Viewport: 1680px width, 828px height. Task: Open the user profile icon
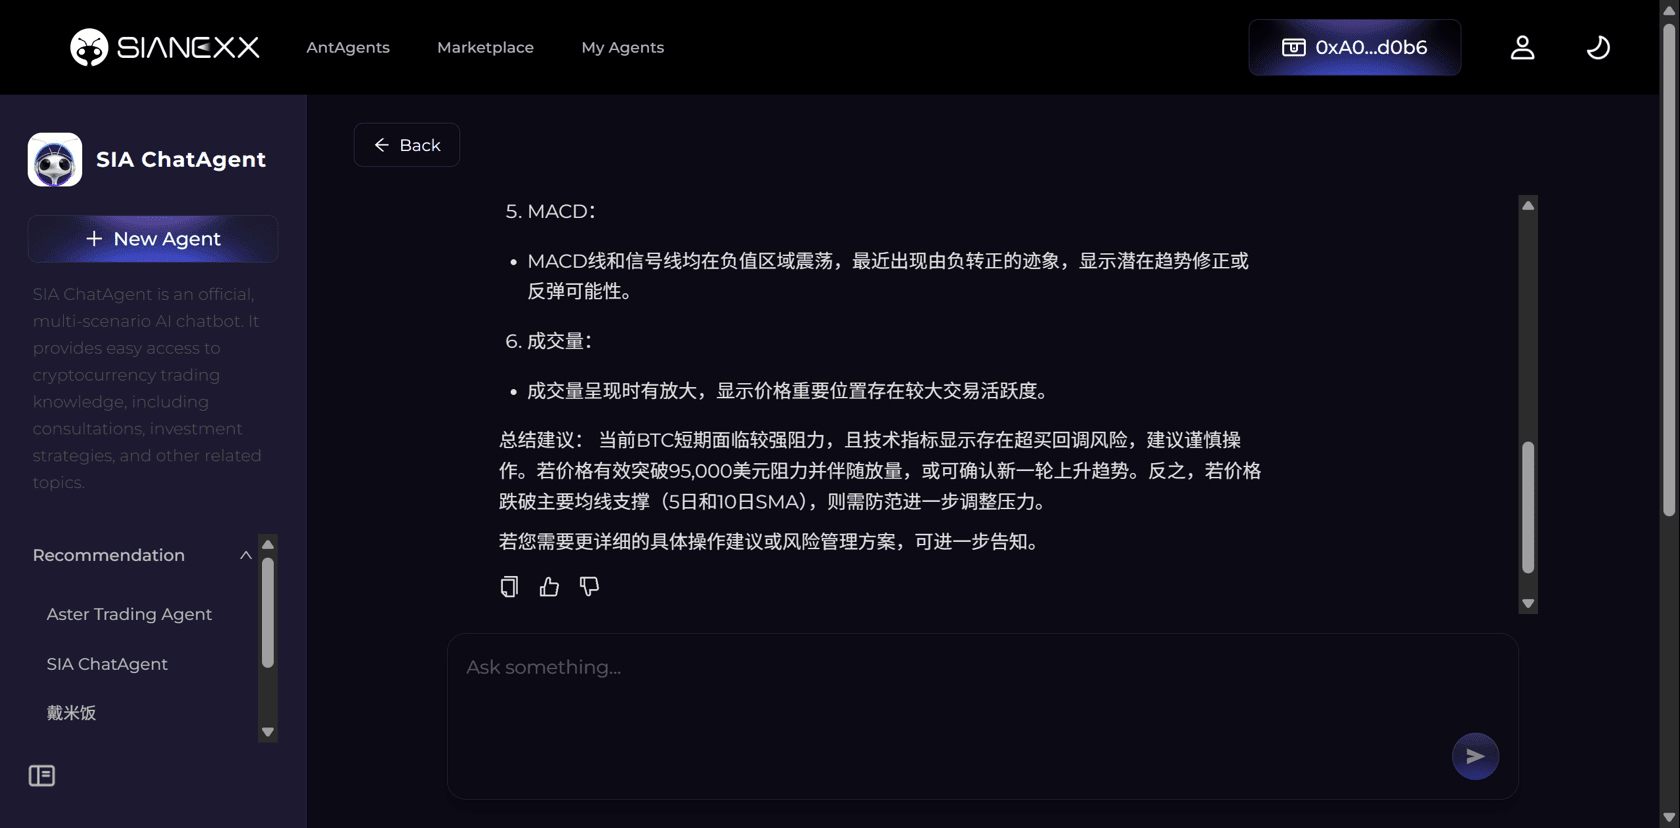[1522, 47]
